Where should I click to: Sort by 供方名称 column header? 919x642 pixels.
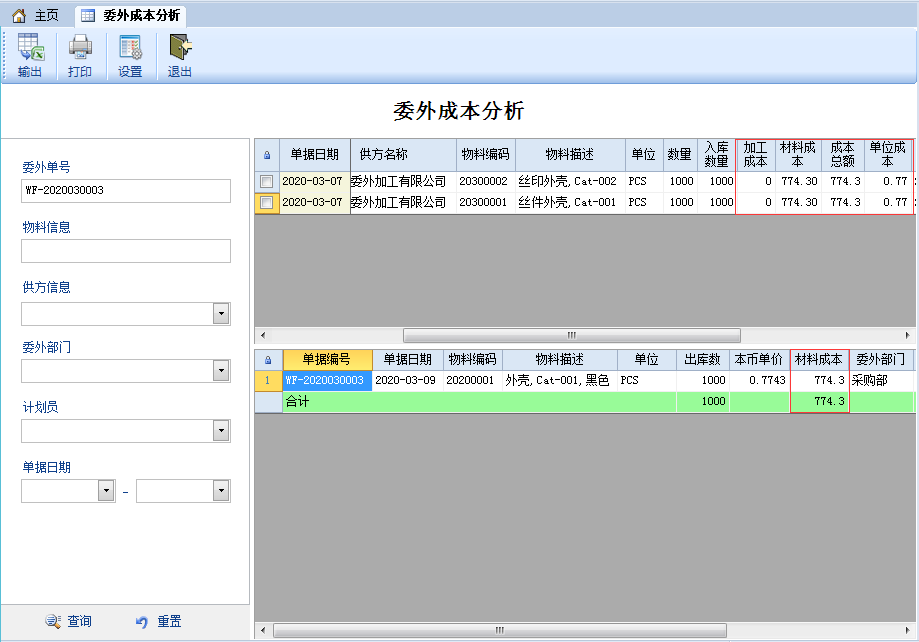[x=403, y=155]
